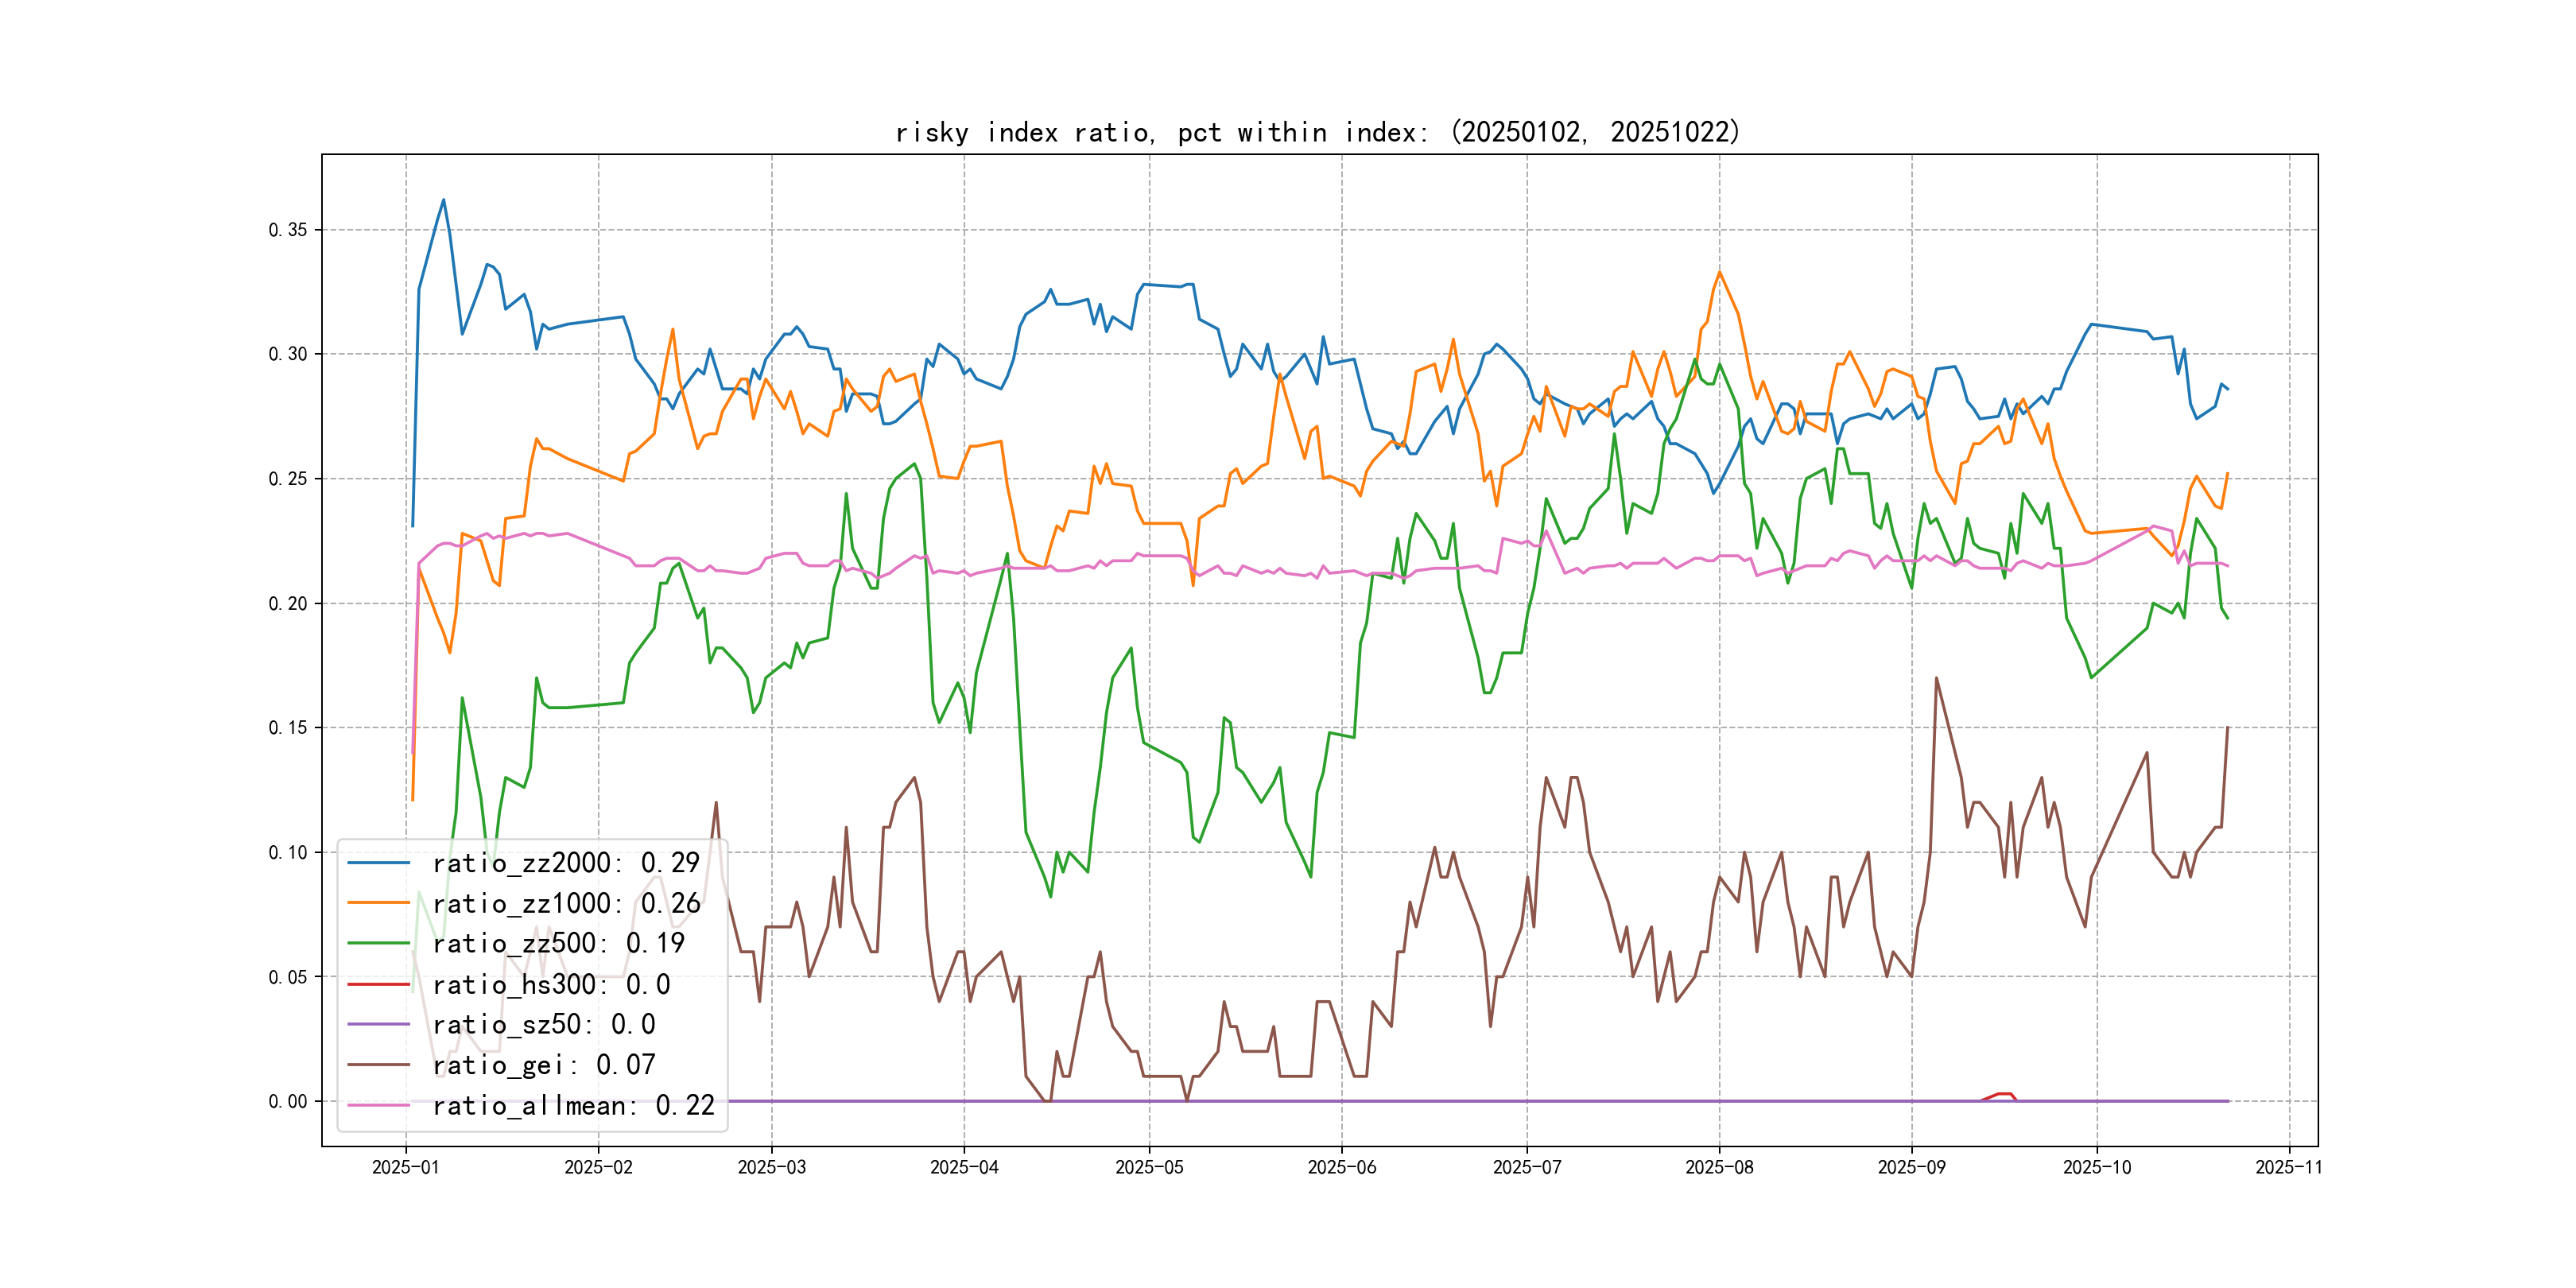Click the 0.20 y-axis tick label
Image resolution: width=2576 pixels, height=1288 pixels.
coord(288,603)
